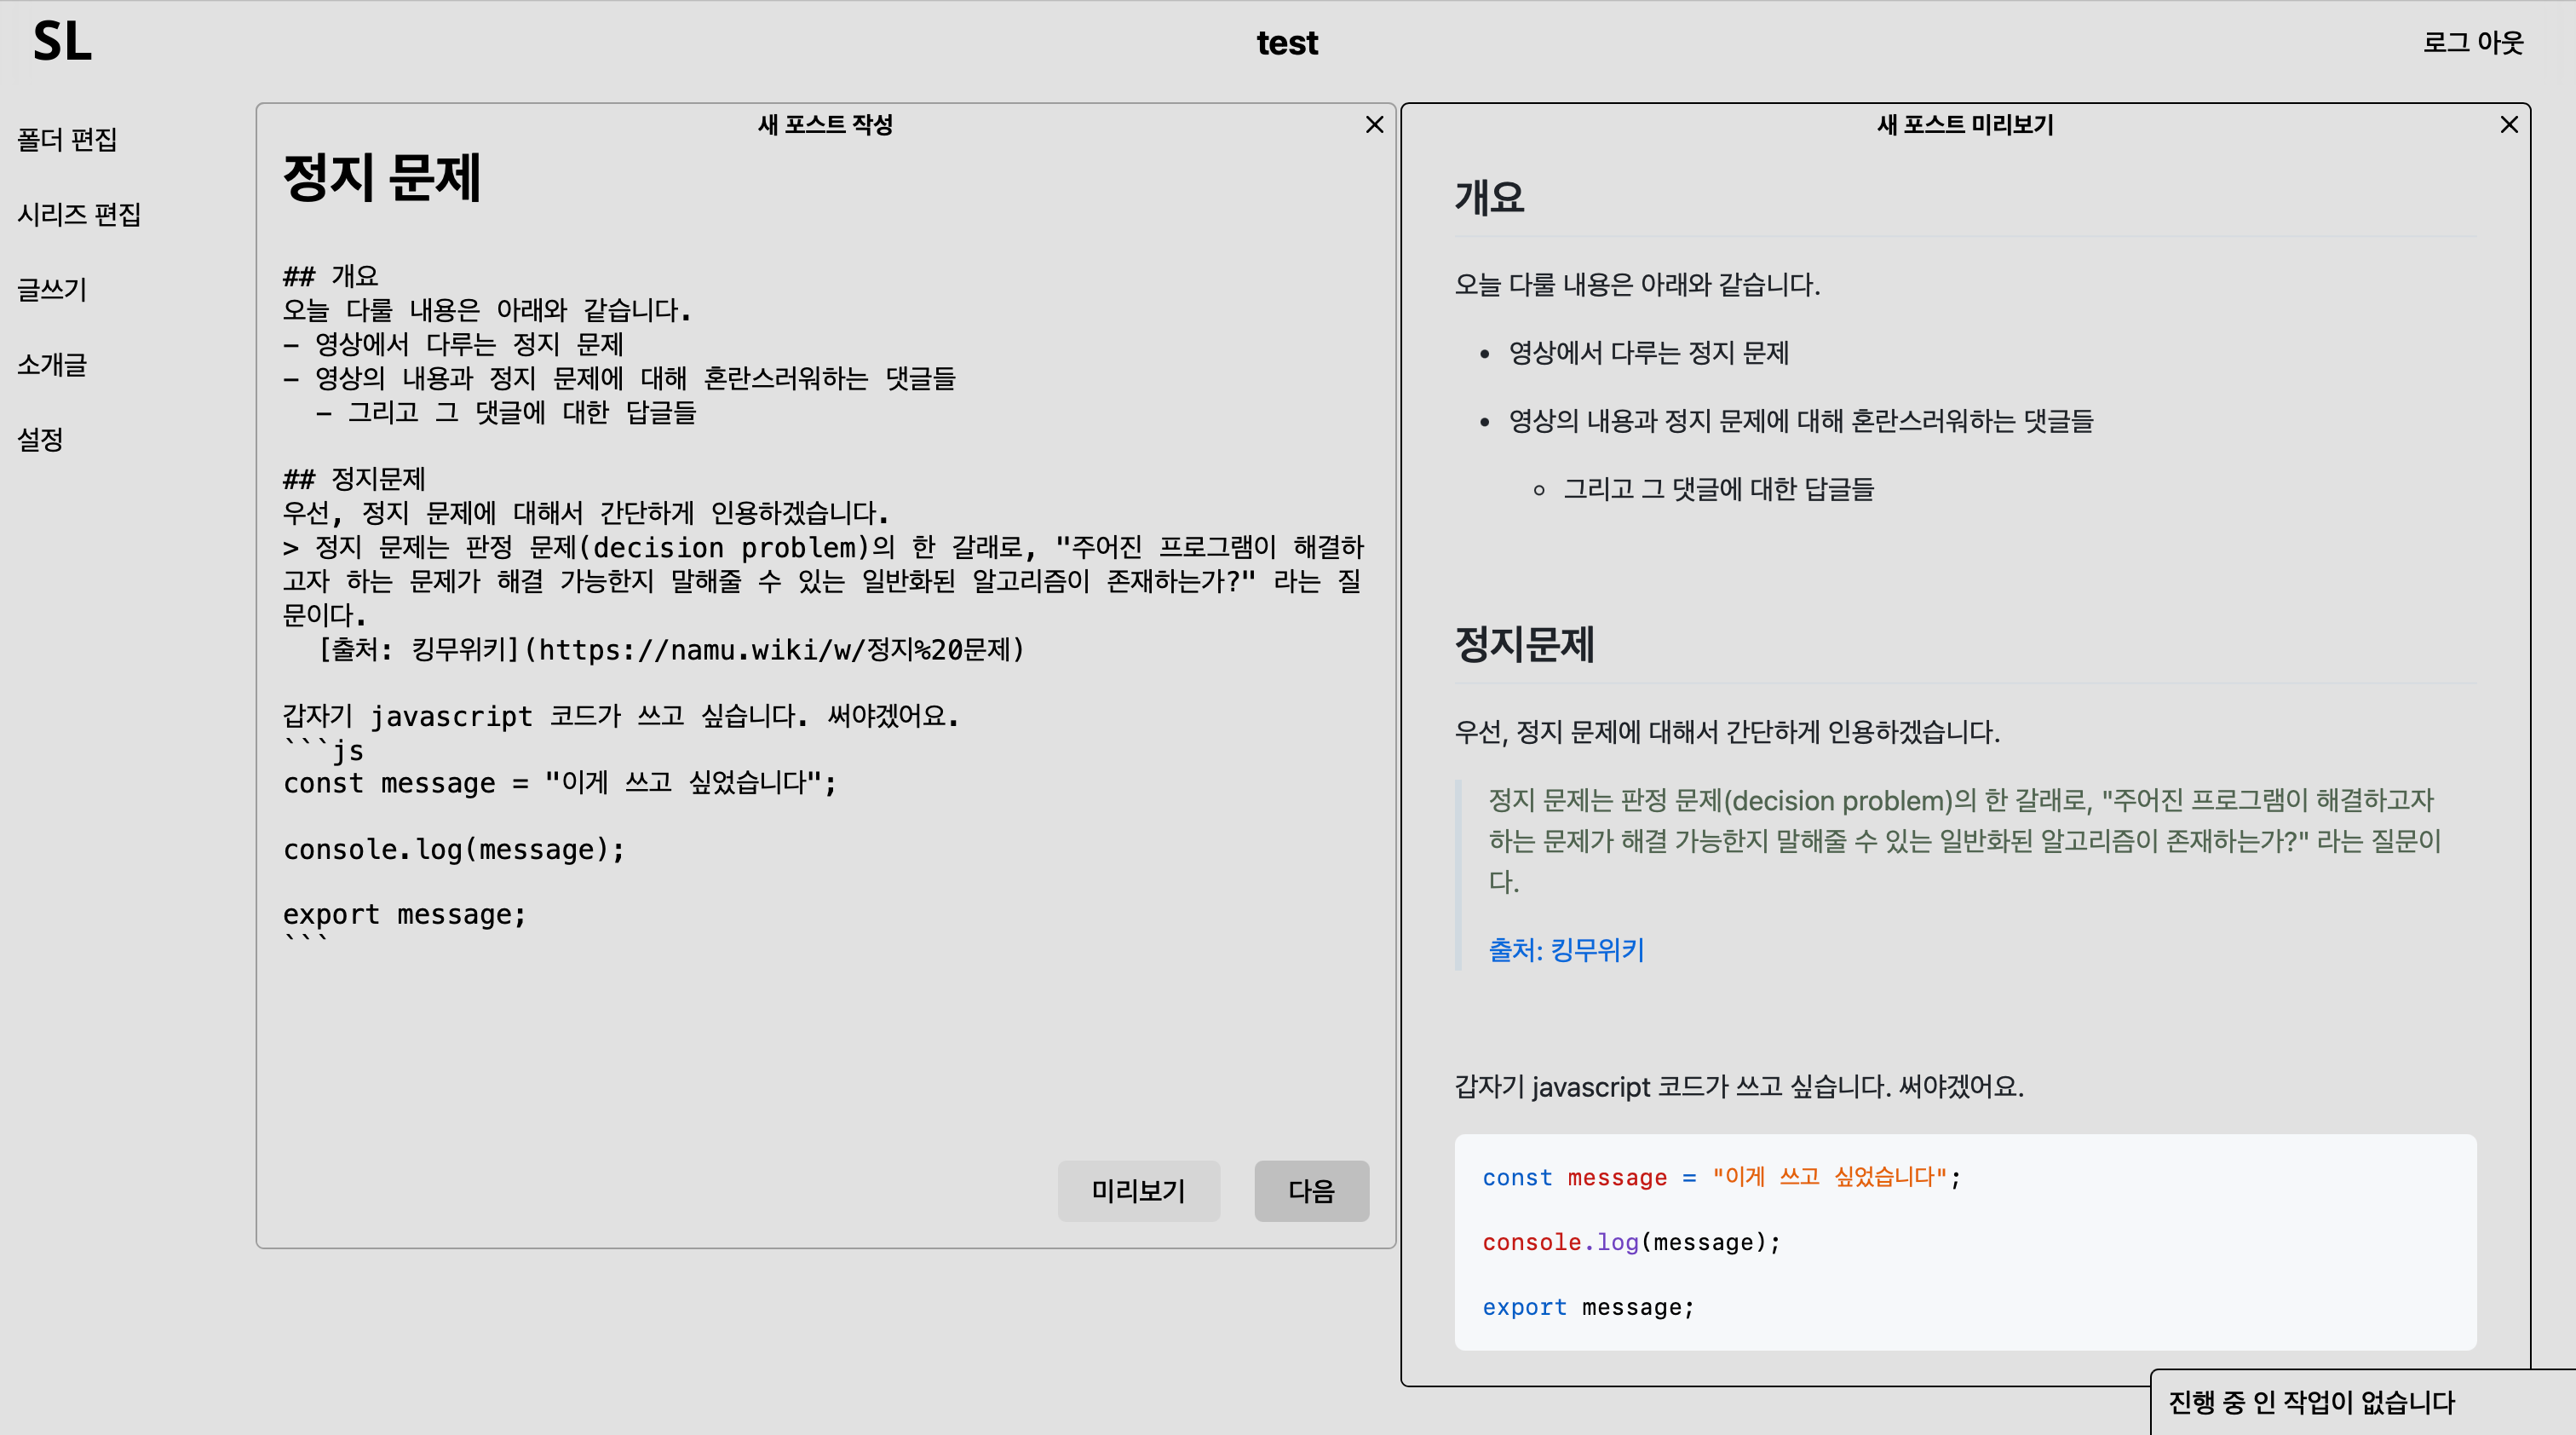Viewport: 2576px width, 1435px height.
Task: Click the 새 포스트 미리보기 panel title
Action: point(1965,124)
